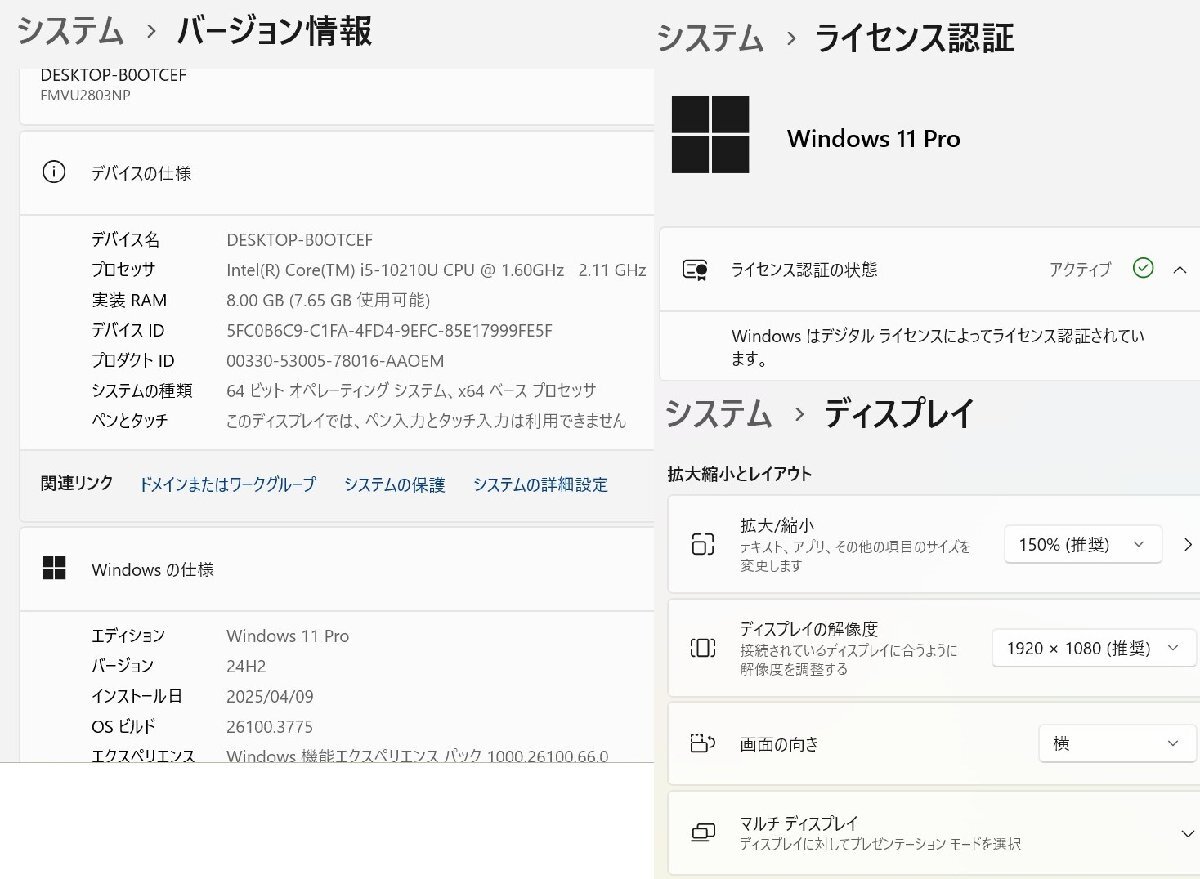
Task: Click the multi display icon
Action: click(703, 833)
